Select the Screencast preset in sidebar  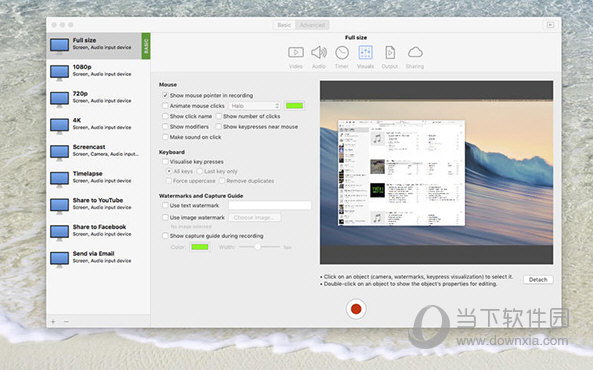click(98, 151)
